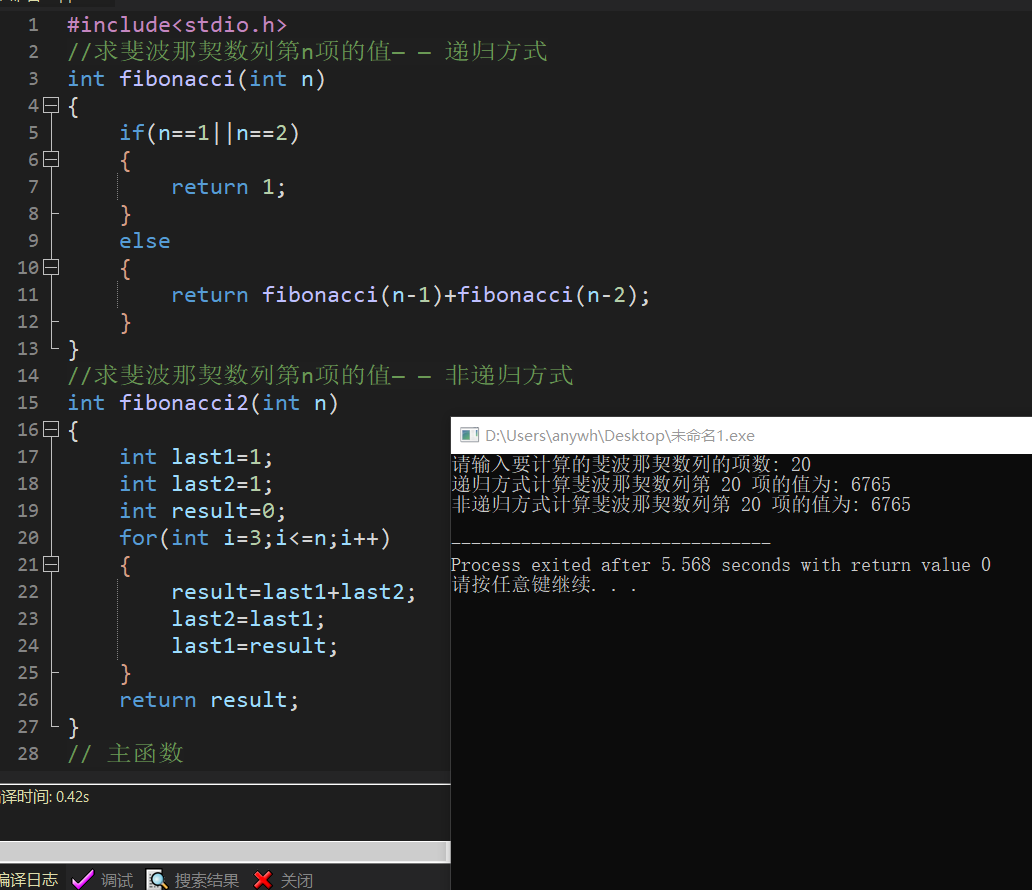Screen dimensions: 1032x890
Task: Click line number 1 in the gutter
Action: (33, 25)
